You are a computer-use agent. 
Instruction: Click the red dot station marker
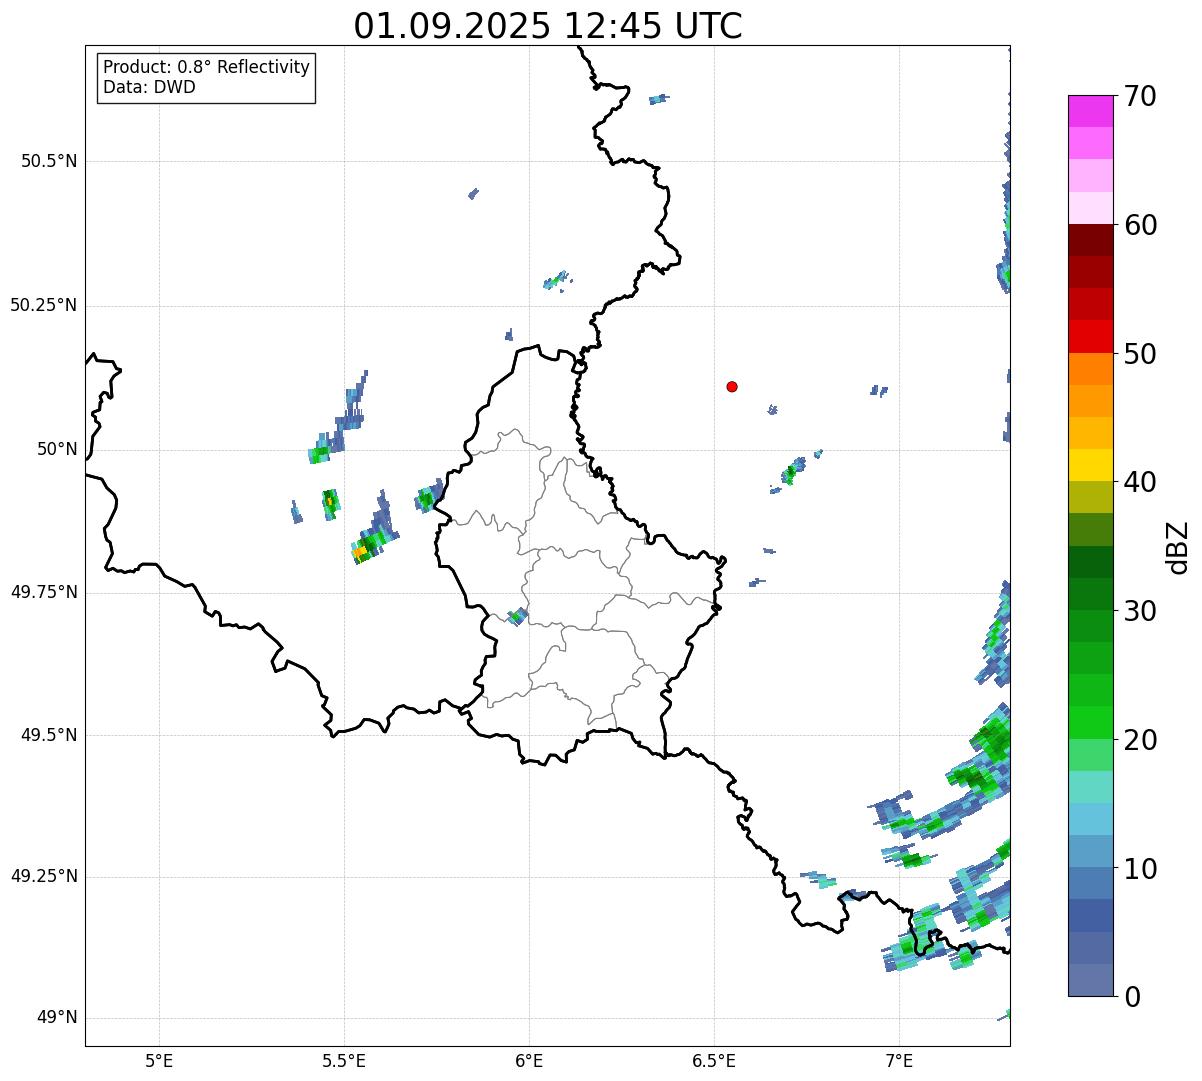(x=732, y=386)
